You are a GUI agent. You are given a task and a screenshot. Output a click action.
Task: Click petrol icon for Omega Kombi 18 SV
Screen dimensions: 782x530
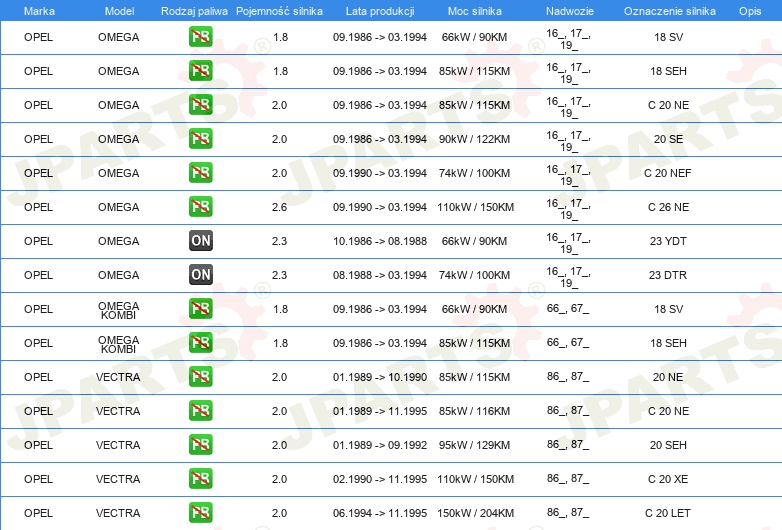200,309
